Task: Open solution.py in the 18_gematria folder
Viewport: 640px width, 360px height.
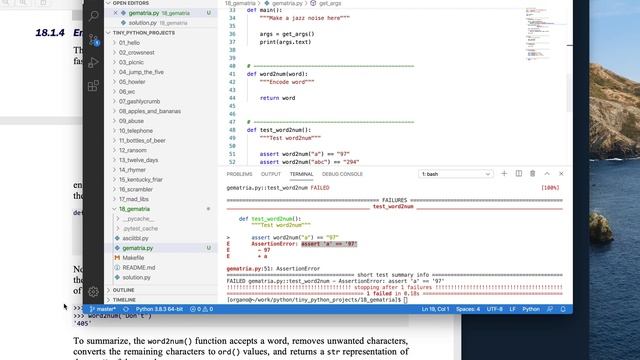Action: [161, 278]
